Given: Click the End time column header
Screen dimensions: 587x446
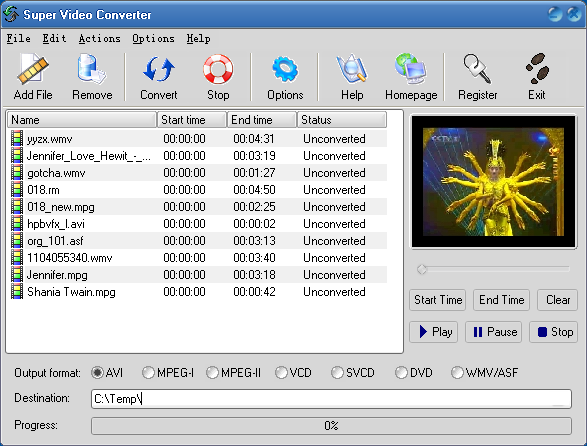Looking at the screenshot, I should pyautogui.click(x=262, y=120).
